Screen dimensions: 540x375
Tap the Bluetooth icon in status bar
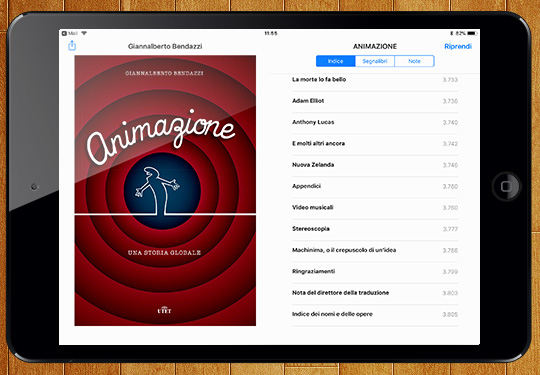[x=451, y=33]
